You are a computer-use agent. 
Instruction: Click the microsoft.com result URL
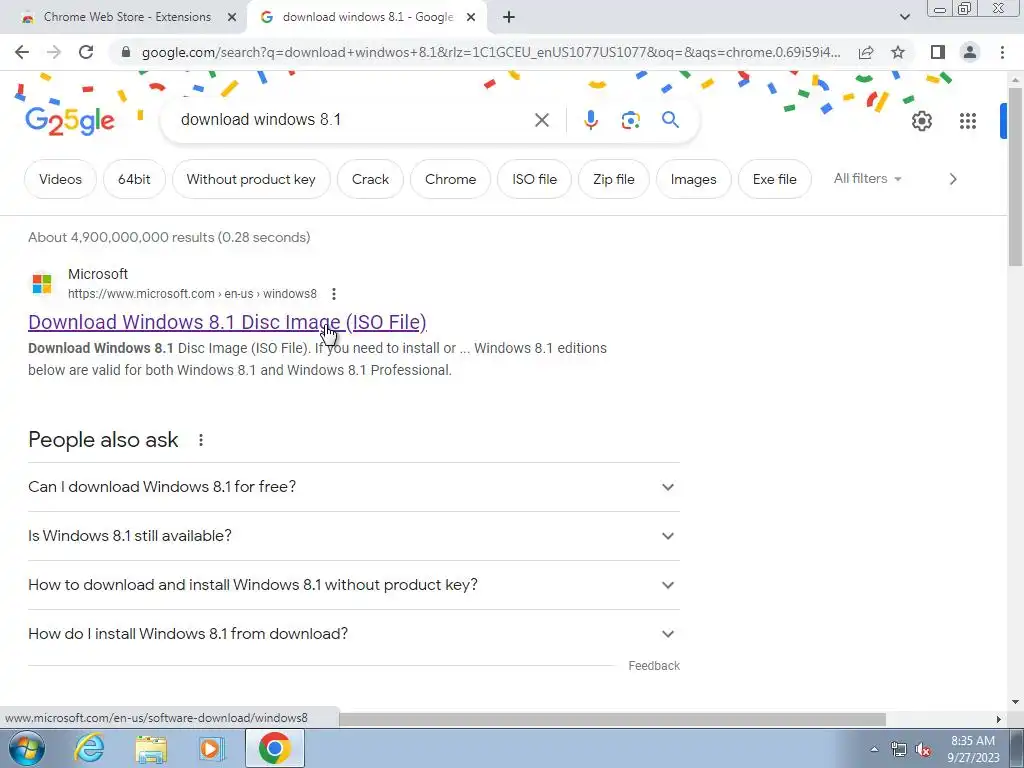pyautogui.click(x=192, y=294)
